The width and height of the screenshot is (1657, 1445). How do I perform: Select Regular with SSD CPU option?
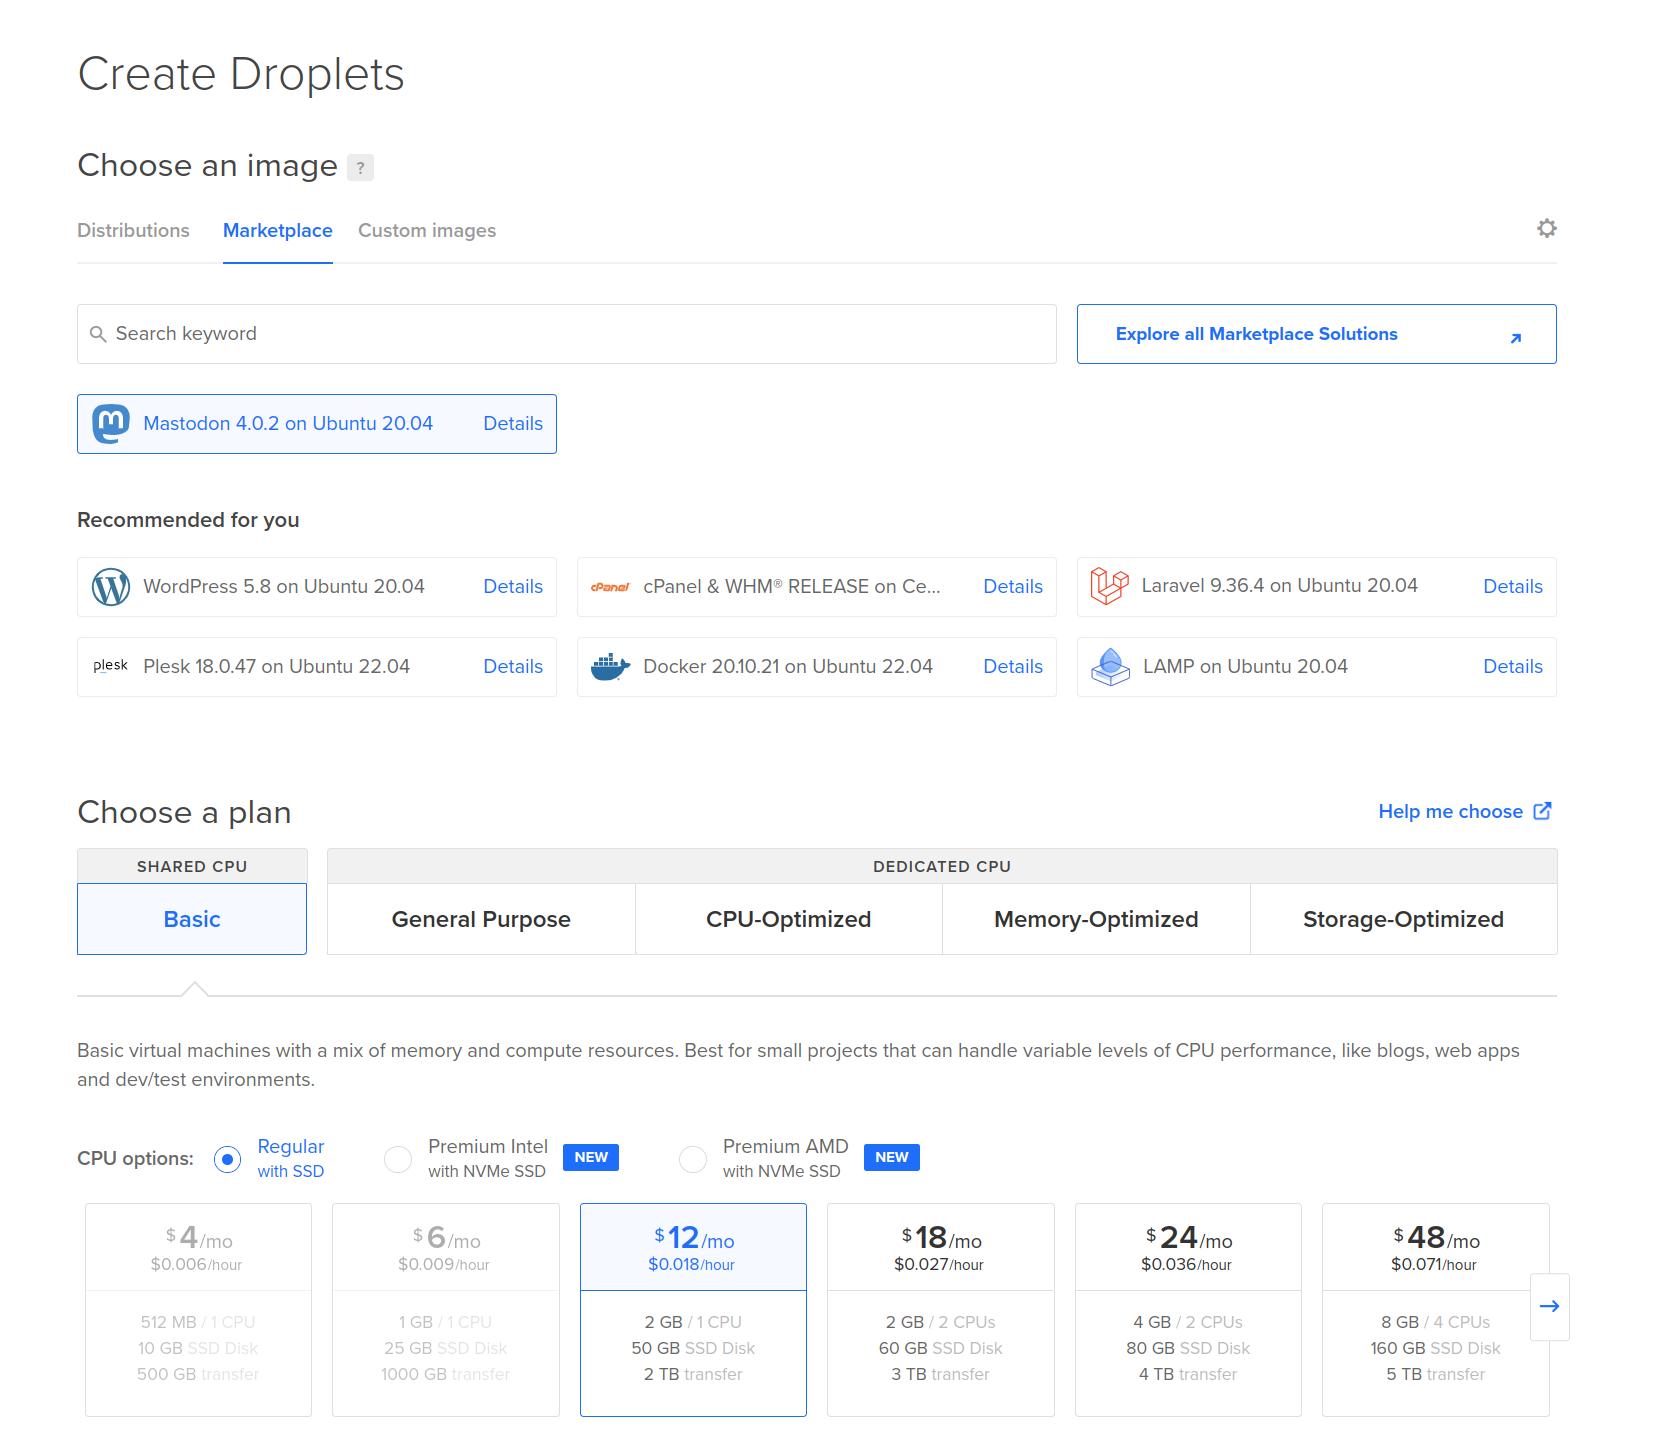click(x=228, y=1159)
